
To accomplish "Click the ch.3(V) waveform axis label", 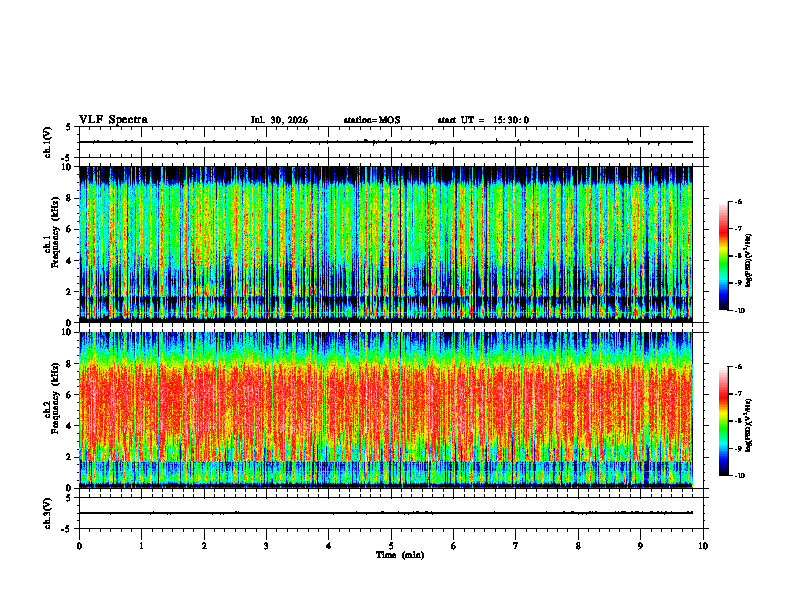I will coord(48,513).
